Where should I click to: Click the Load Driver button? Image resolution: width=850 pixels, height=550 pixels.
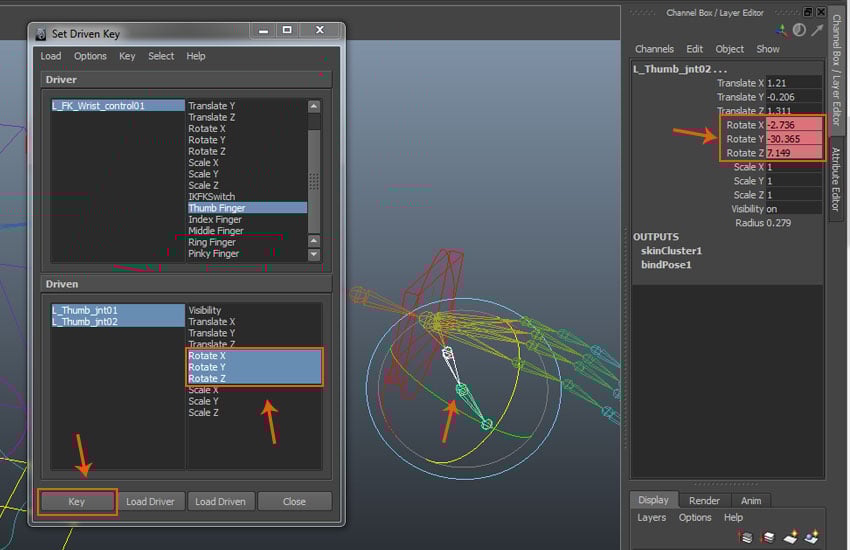[150, 502]
